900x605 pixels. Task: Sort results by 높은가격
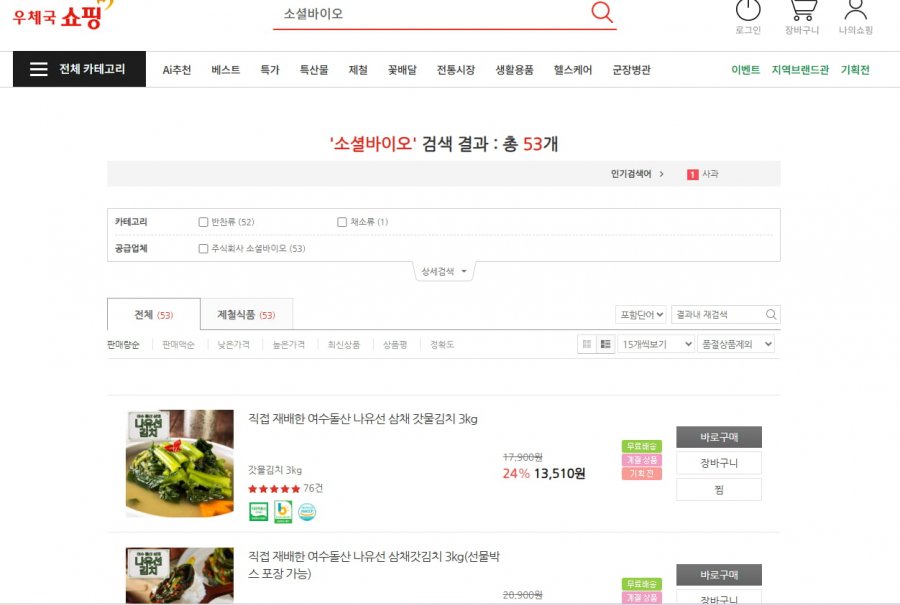click(289, 345)
